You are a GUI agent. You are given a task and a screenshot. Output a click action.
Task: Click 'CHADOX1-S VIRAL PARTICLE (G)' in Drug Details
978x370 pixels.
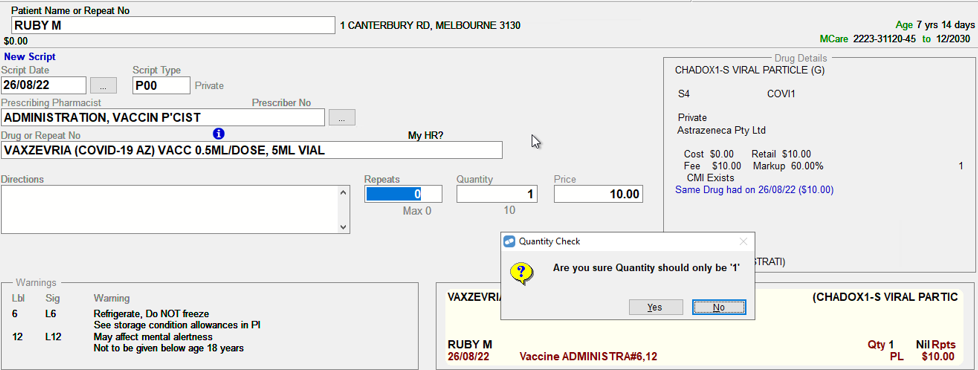[750, 71]
